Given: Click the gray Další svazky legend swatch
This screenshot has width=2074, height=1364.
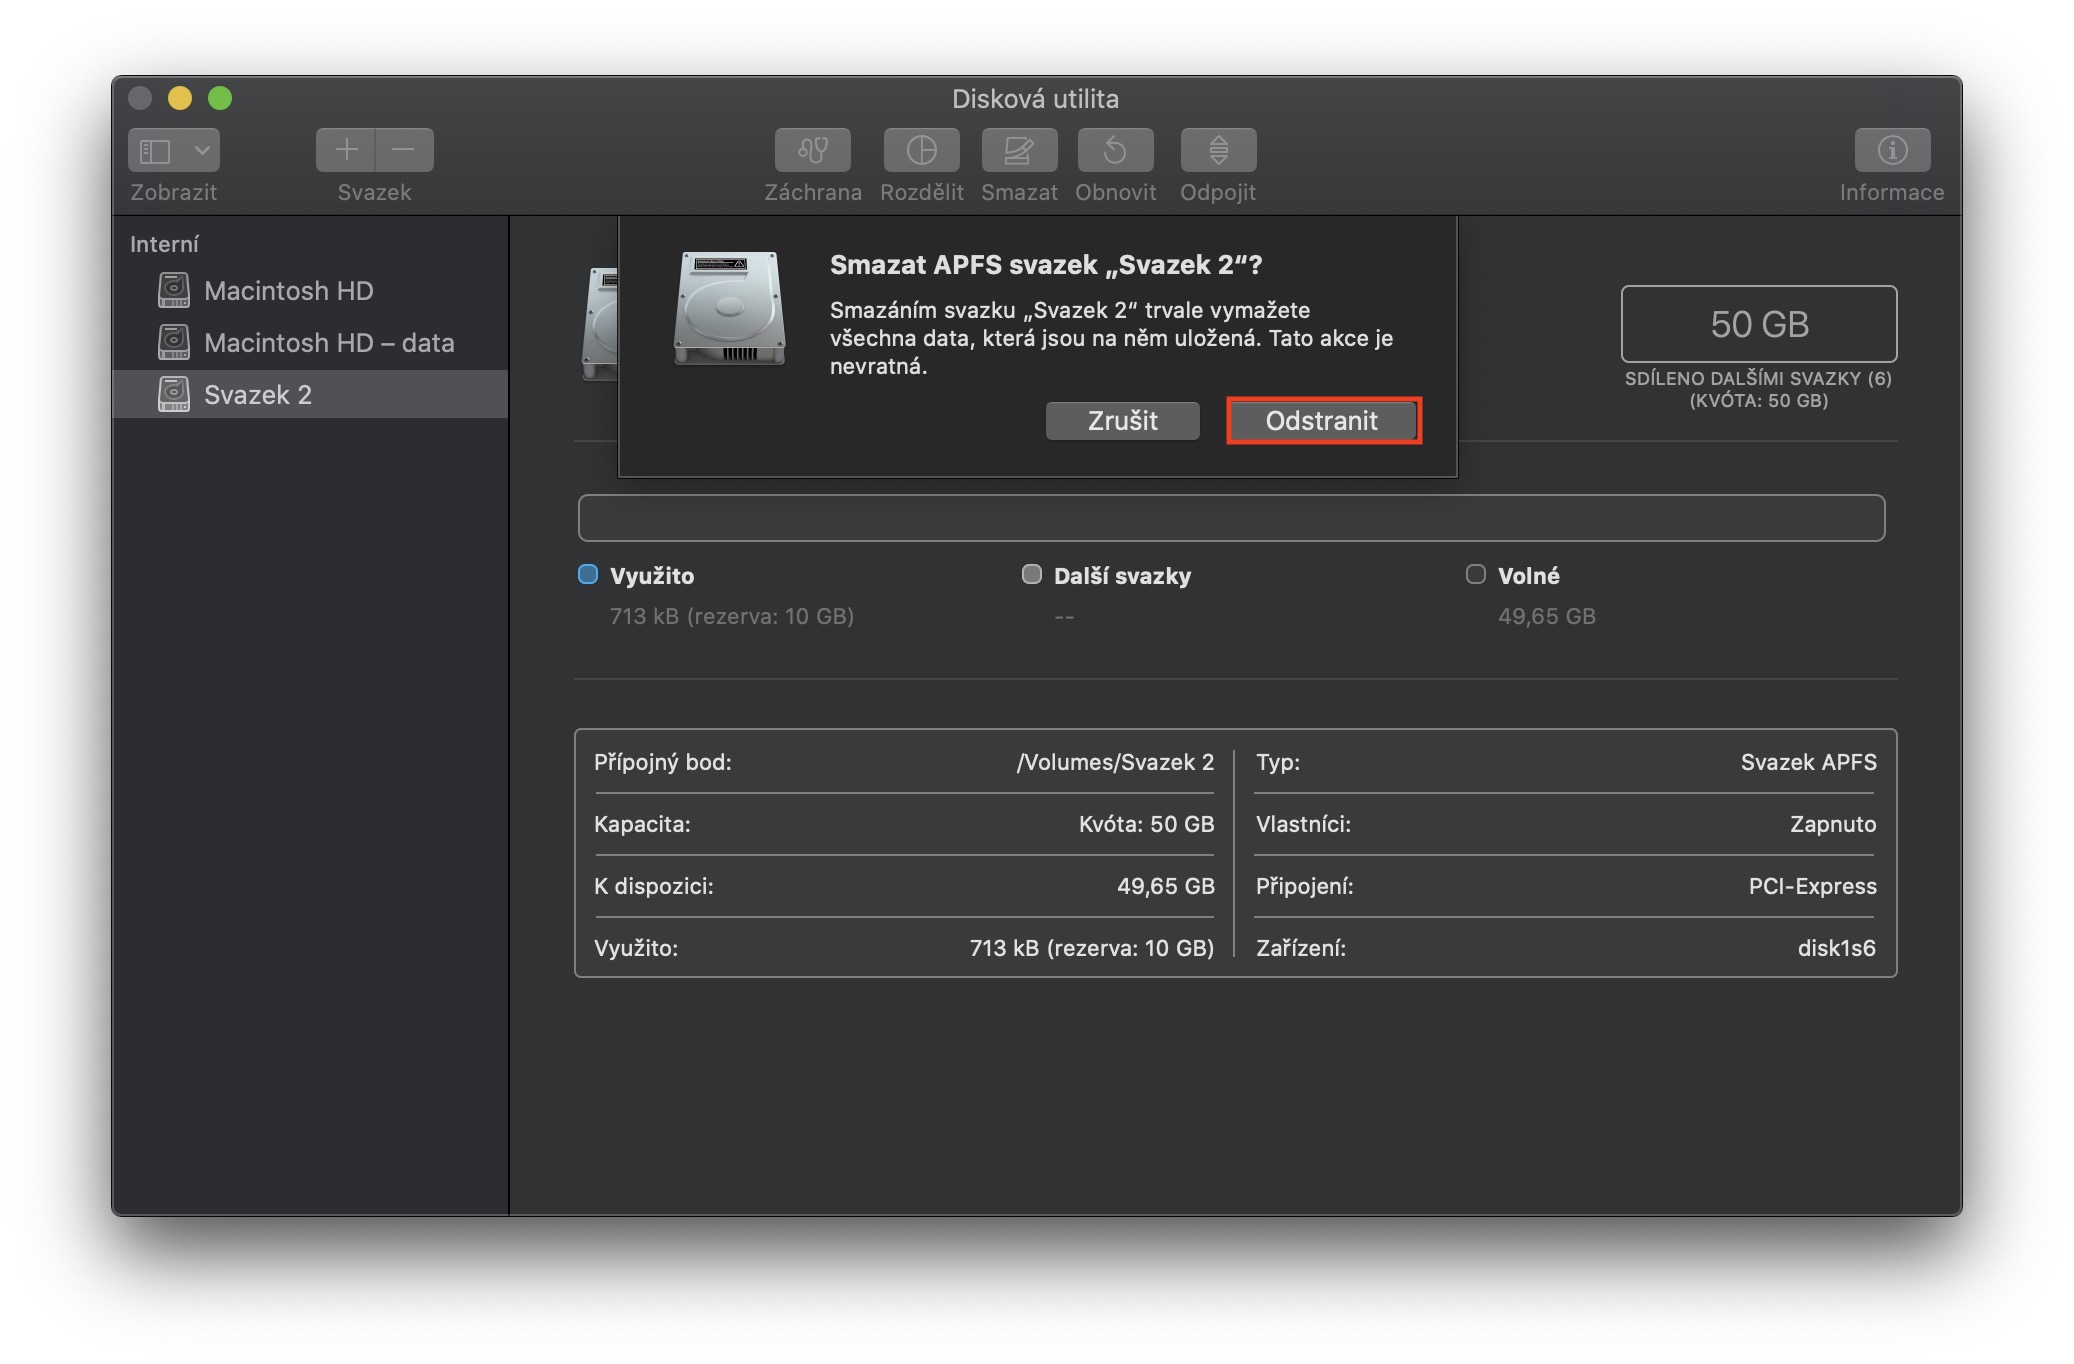Looking at the screenshot, I should pyautogui.click(x=1031, y=574).
